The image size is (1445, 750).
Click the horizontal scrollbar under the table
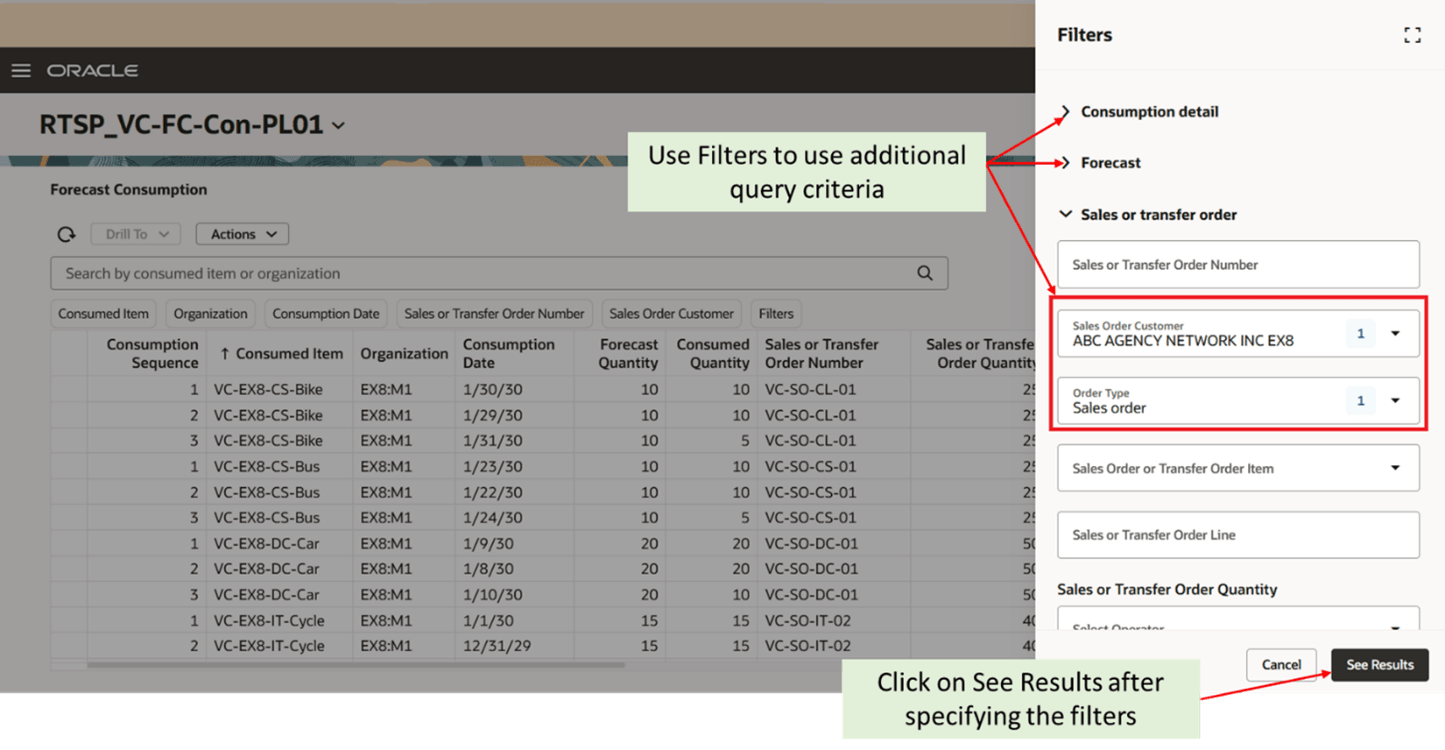point(355,664)
